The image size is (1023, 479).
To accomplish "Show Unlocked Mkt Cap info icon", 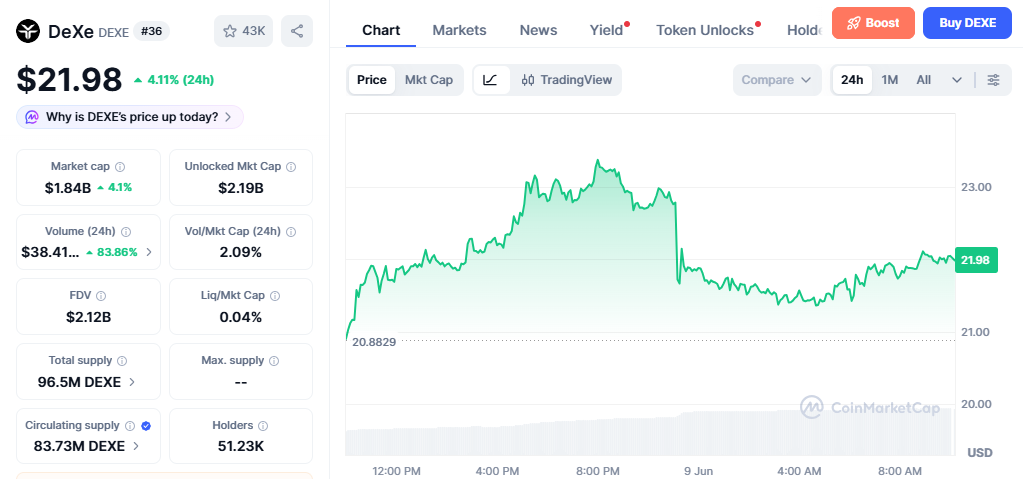I will point(291,166).
